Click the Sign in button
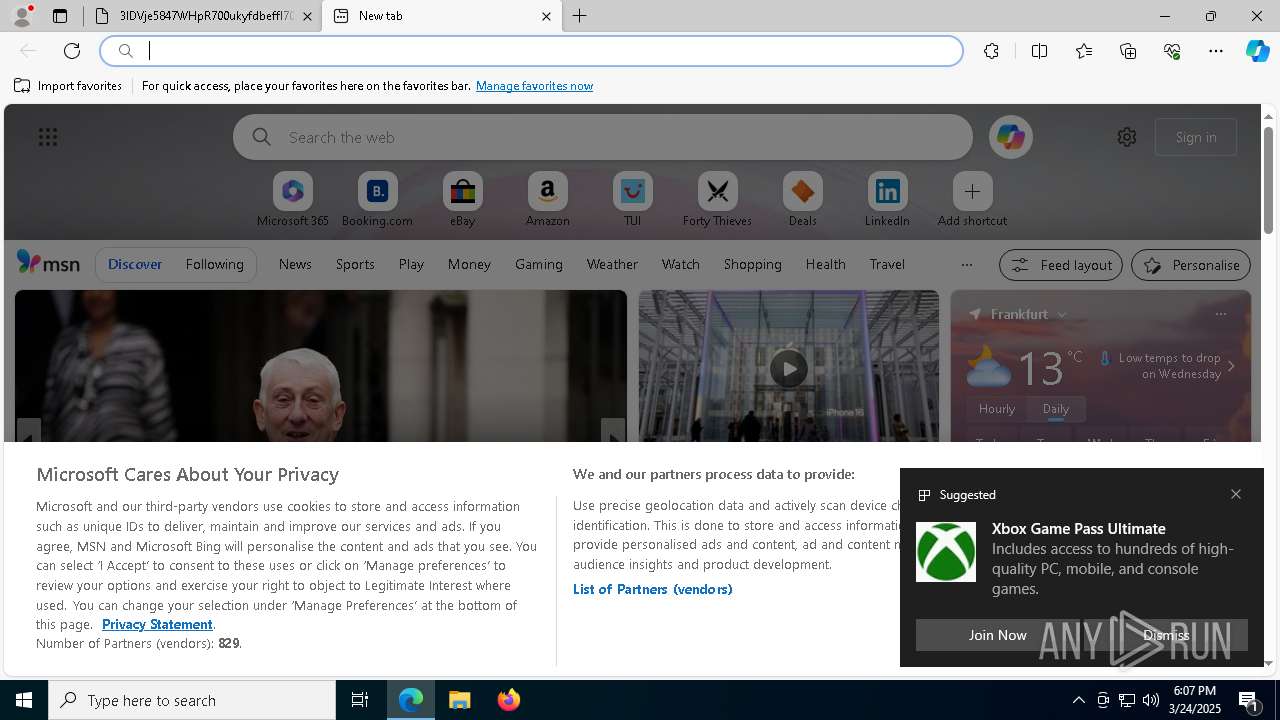Screen dimensions: 1280x720 pyautogui.click(x=1196, y=137)
